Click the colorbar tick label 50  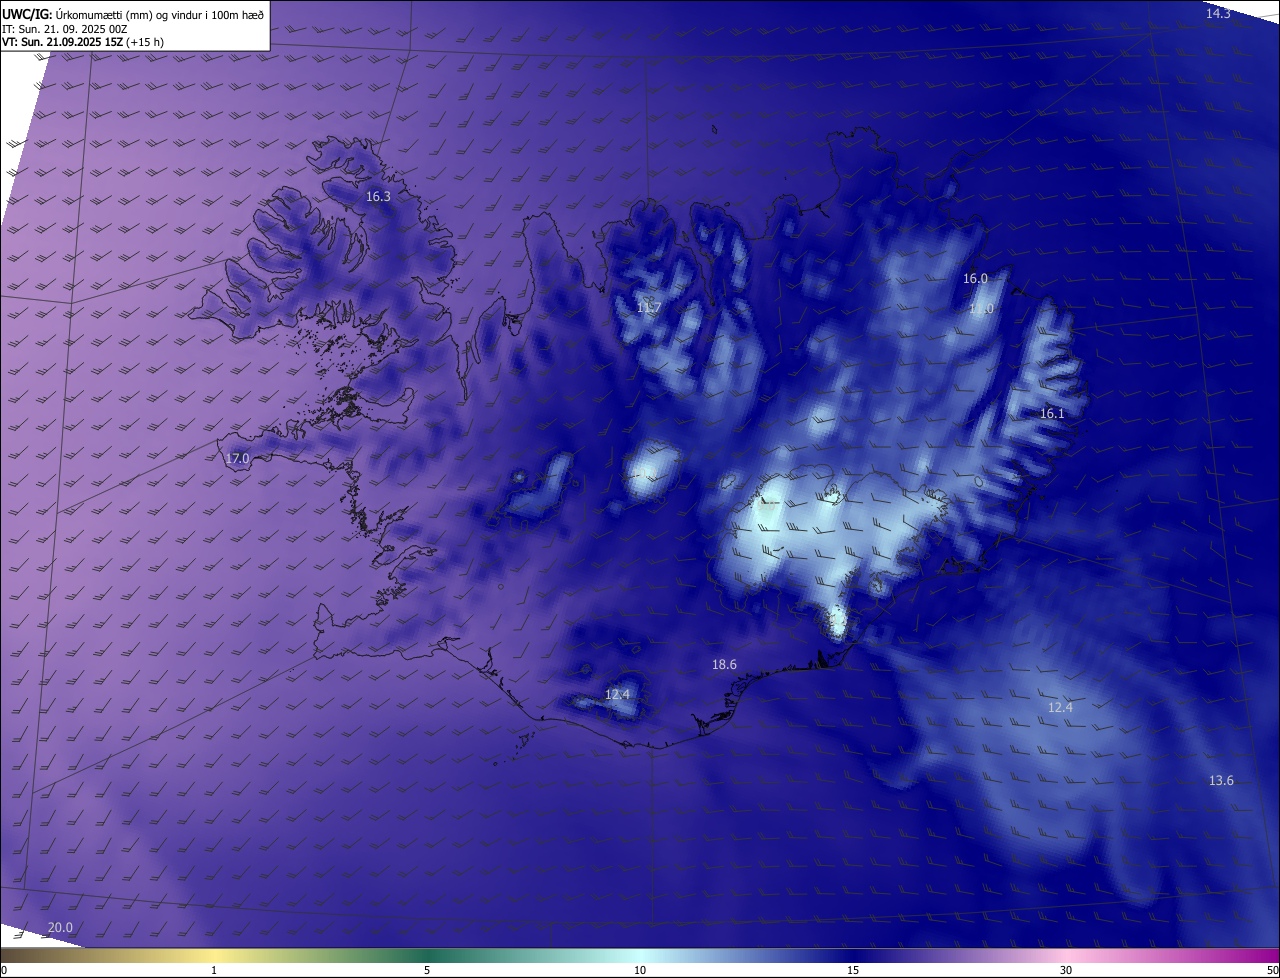point(1272,970)
